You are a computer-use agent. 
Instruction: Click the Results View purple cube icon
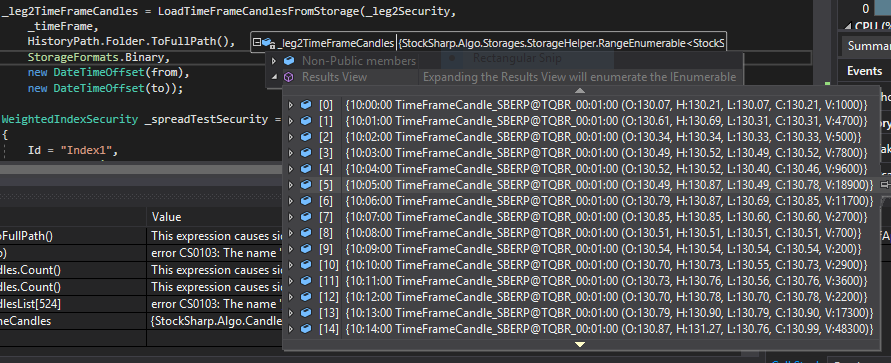point(289,77)
